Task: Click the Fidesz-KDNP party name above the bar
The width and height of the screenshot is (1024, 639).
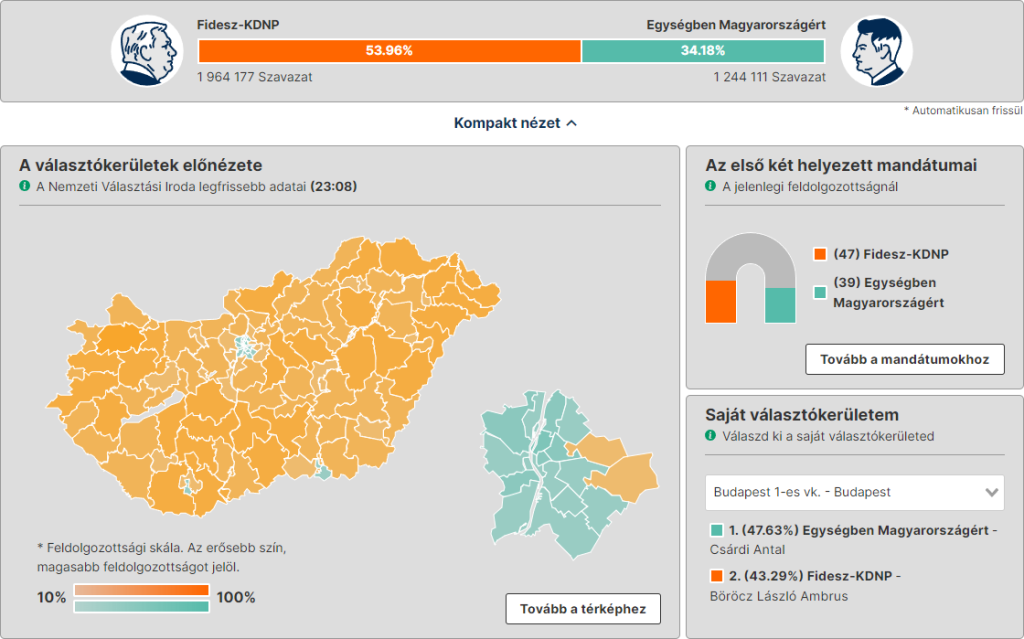Action: pos(238,25)
